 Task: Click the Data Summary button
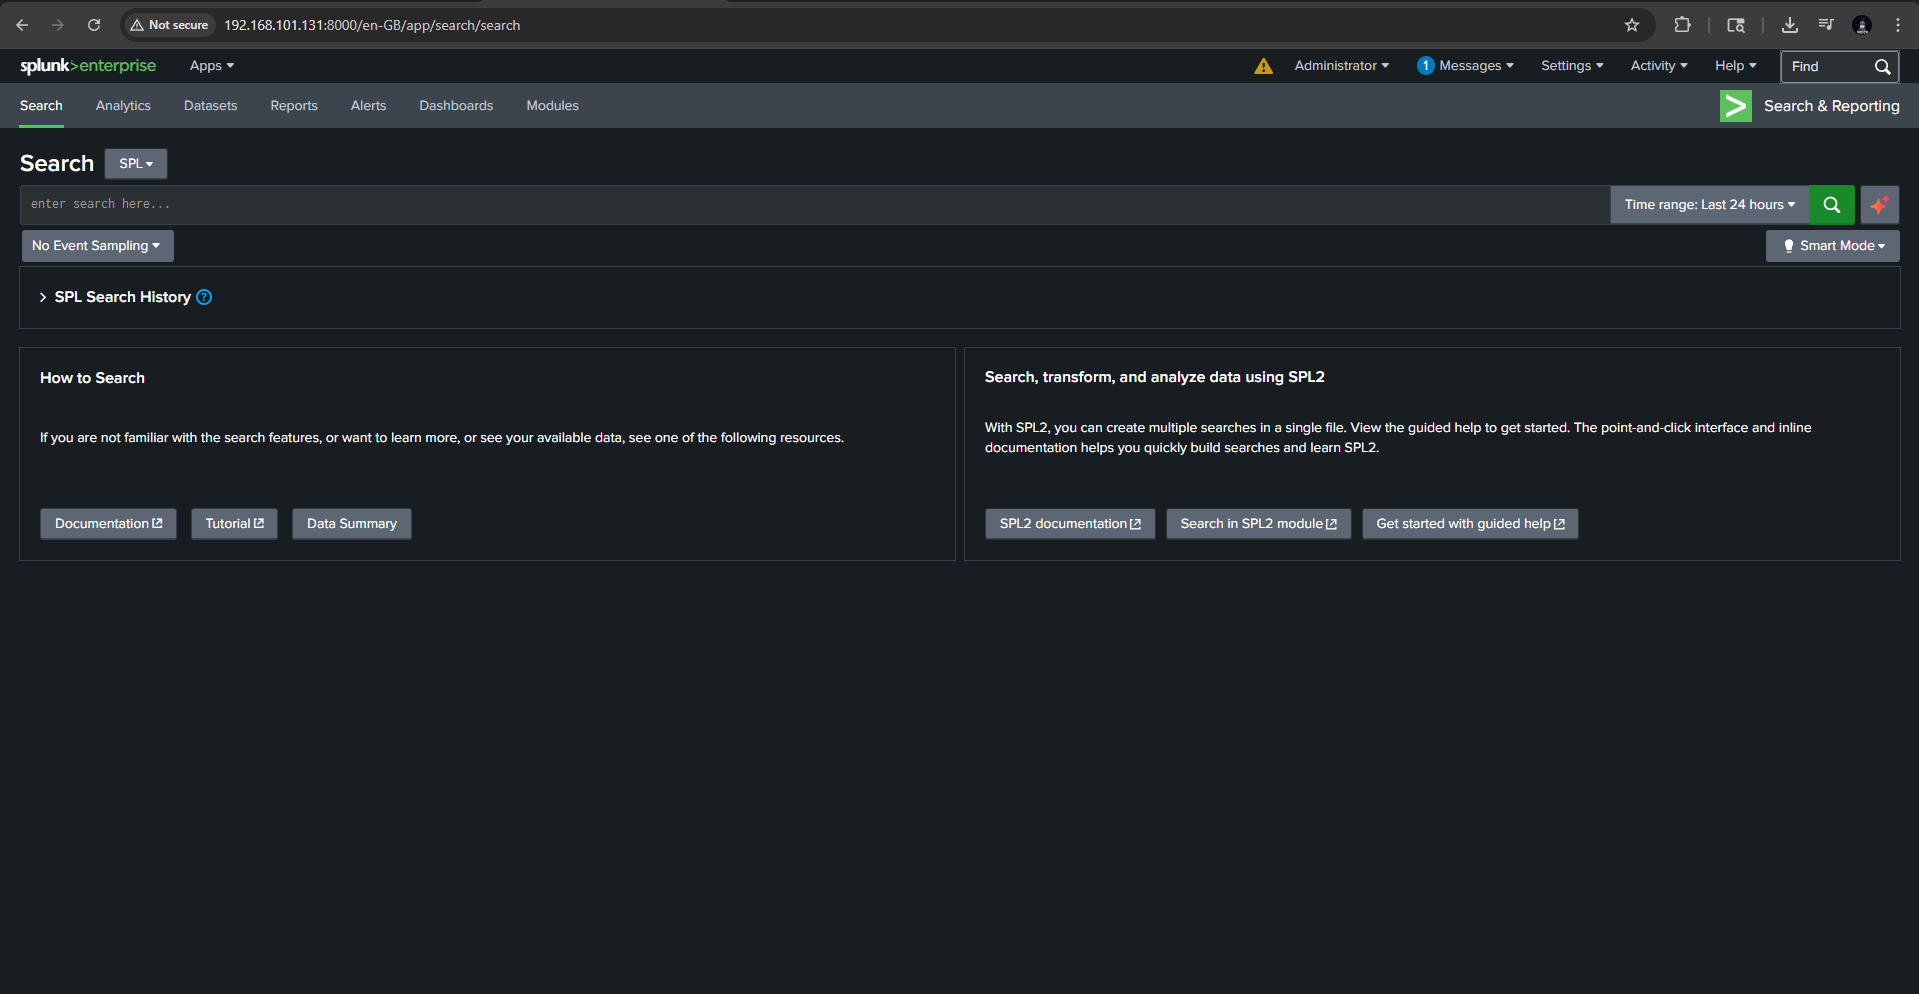pyautogui.click(x=351, y=523)
